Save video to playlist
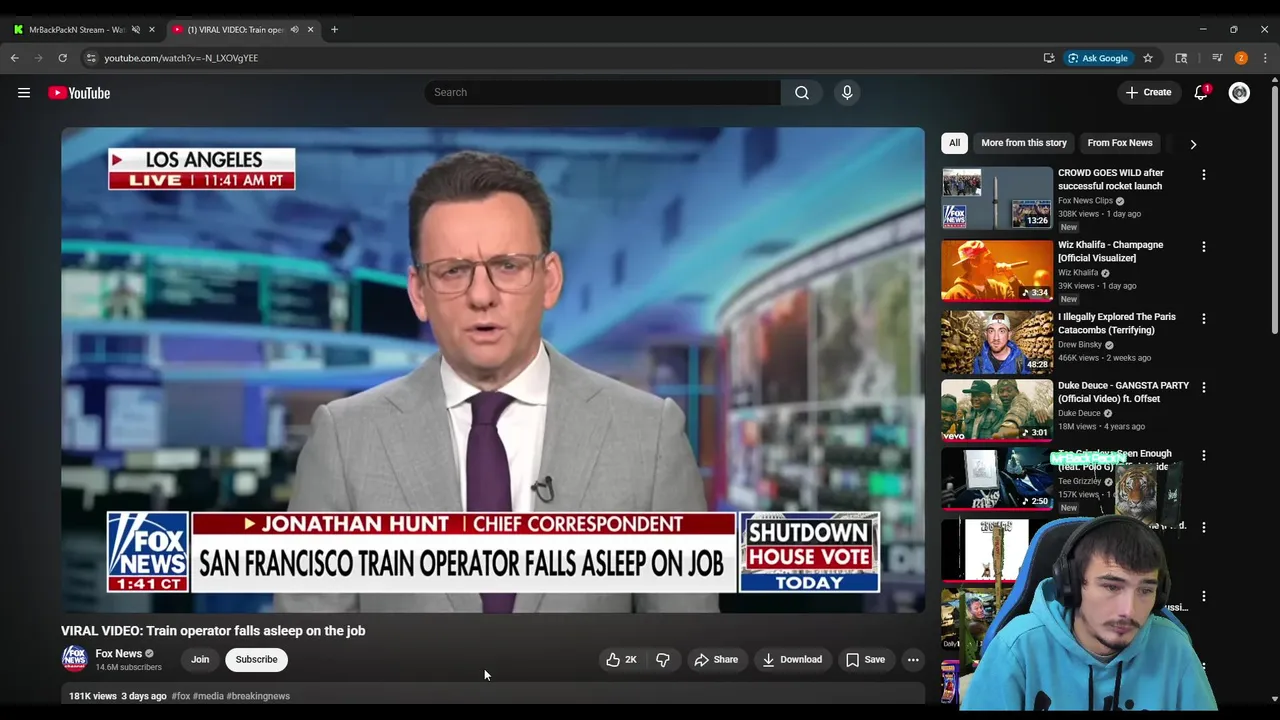Image resolution: width=1280 pixels, height=720 pixels. pos(865,660)
